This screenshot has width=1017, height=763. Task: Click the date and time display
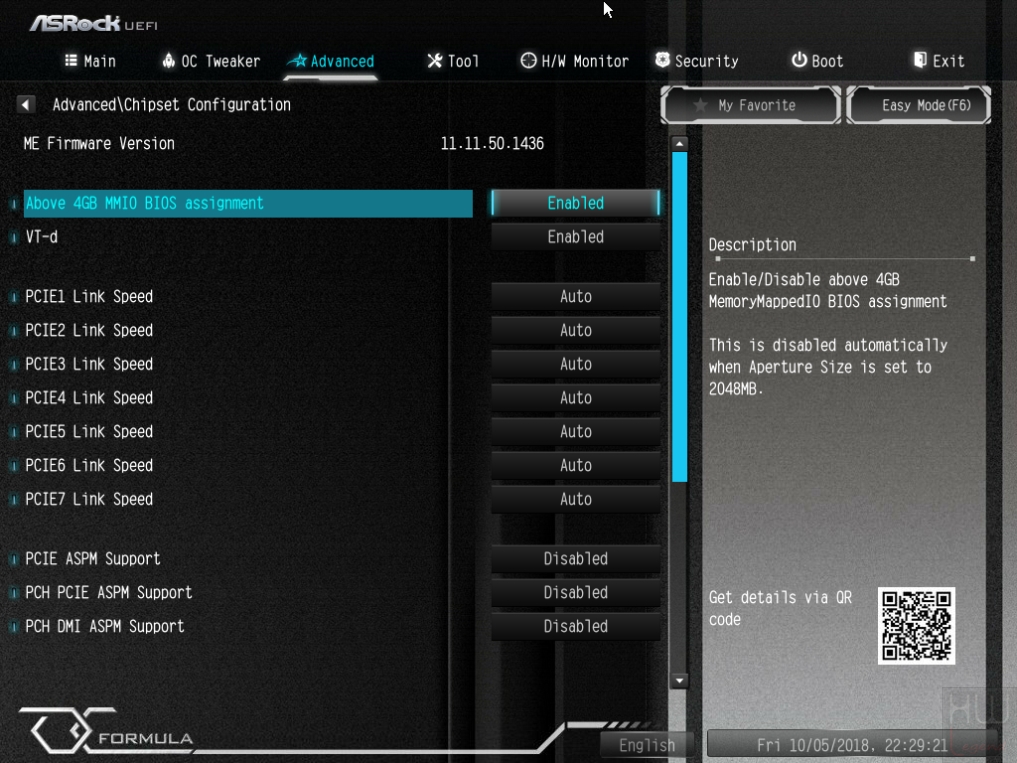(852, 745)
